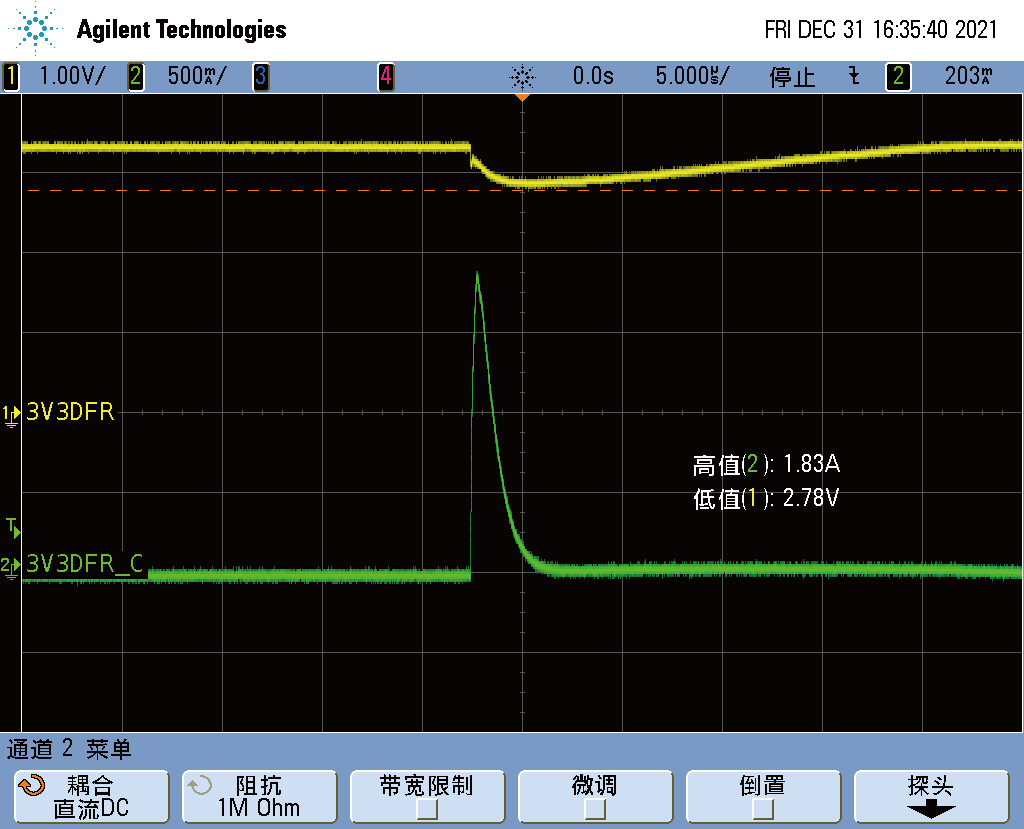Click the T trigger level marker on left edge
This screenshot has width=1024, height=829.
12,526
